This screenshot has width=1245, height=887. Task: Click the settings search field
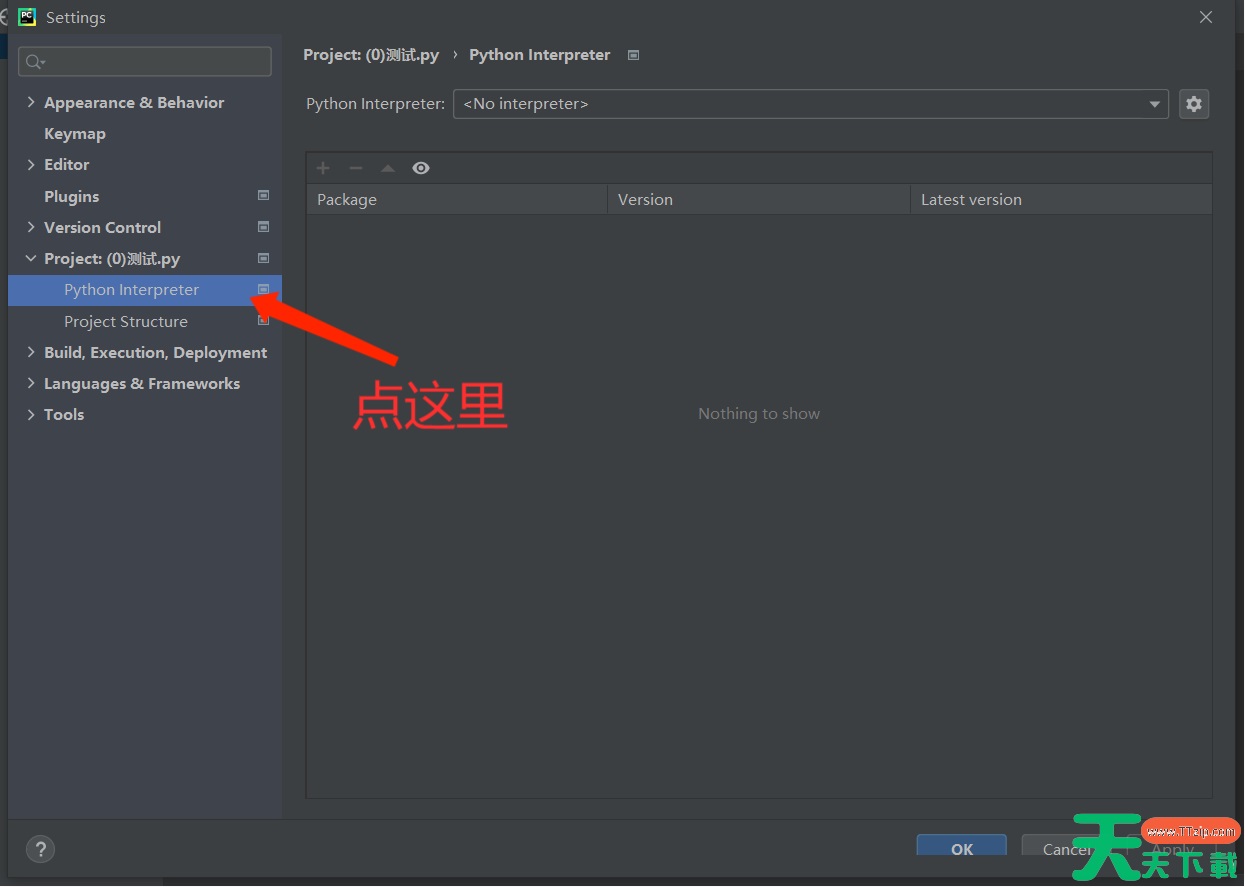pyautogui.click(x=145, y=62)
